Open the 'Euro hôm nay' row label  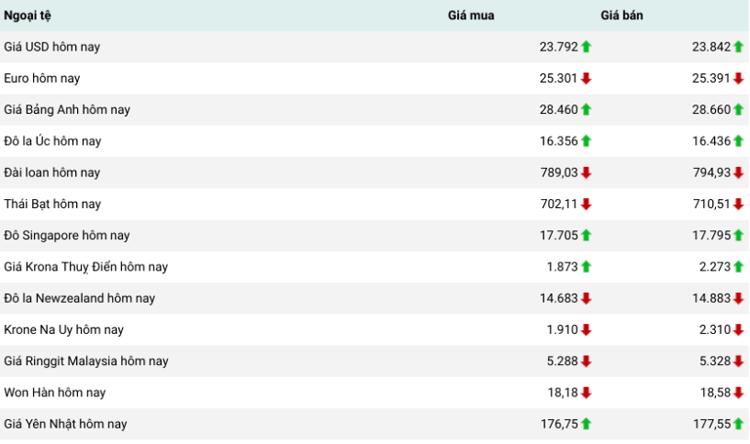click(42, 78)
